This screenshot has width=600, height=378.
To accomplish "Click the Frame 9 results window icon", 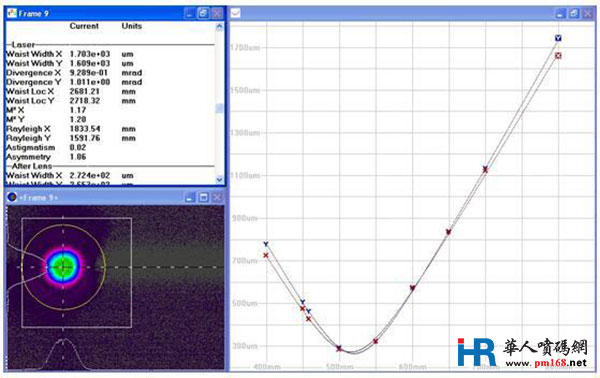I will (12, 13).
